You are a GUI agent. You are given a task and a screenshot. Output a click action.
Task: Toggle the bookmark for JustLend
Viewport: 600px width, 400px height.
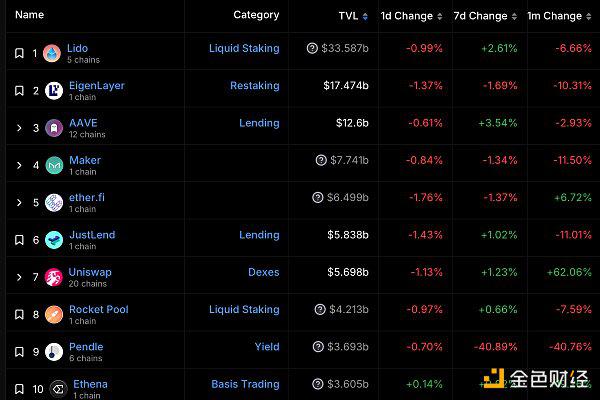pos(19,240)
